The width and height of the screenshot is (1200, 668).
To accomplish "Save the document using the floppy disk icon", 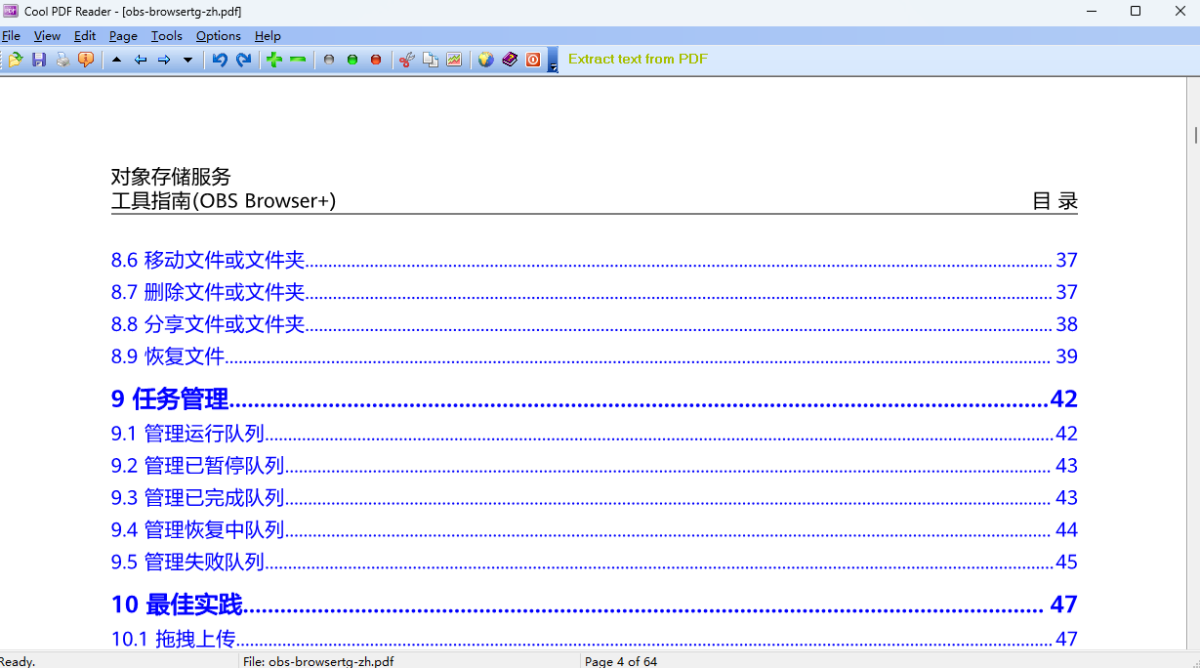I will 39,59.
